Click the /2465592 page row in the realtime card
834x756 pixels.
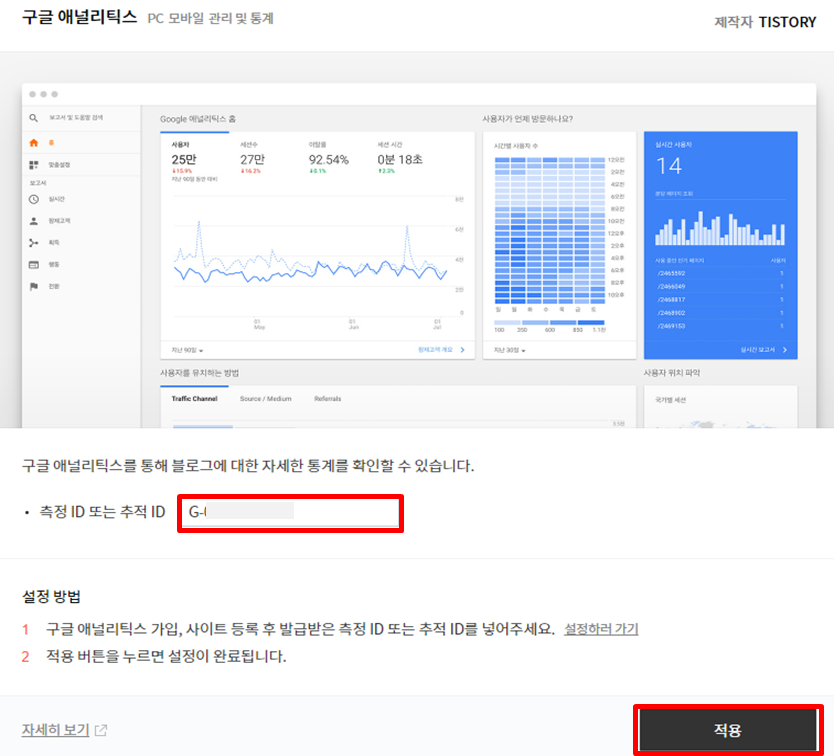coord(721,273)
